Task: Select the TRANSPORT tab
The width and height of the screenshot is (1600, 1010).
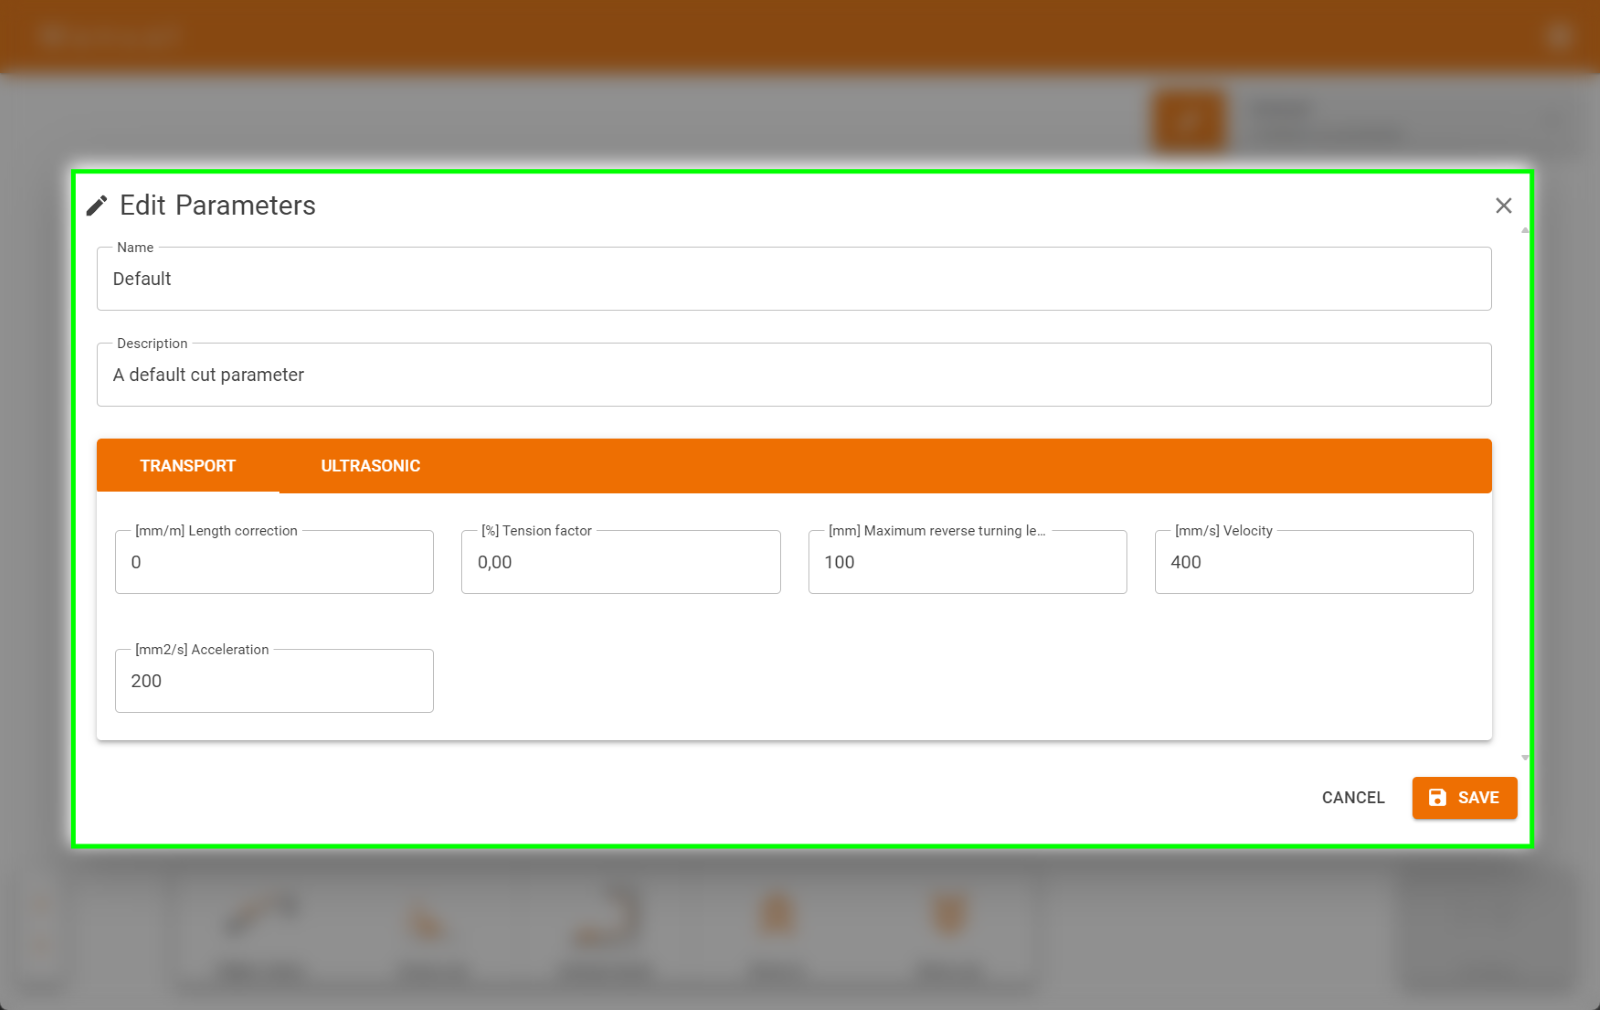Action: coord(188,466)
